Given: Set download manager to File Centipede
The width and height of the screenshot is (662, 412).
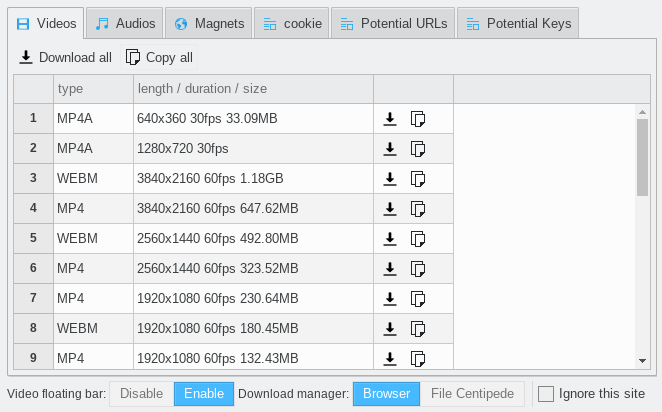Looking at the screenshot, I should tap(472, 394).
